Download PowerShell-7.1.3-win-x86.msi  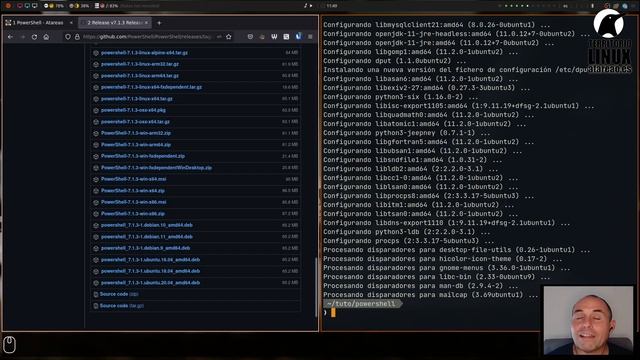pyautogui.click(x=133, y=202)
